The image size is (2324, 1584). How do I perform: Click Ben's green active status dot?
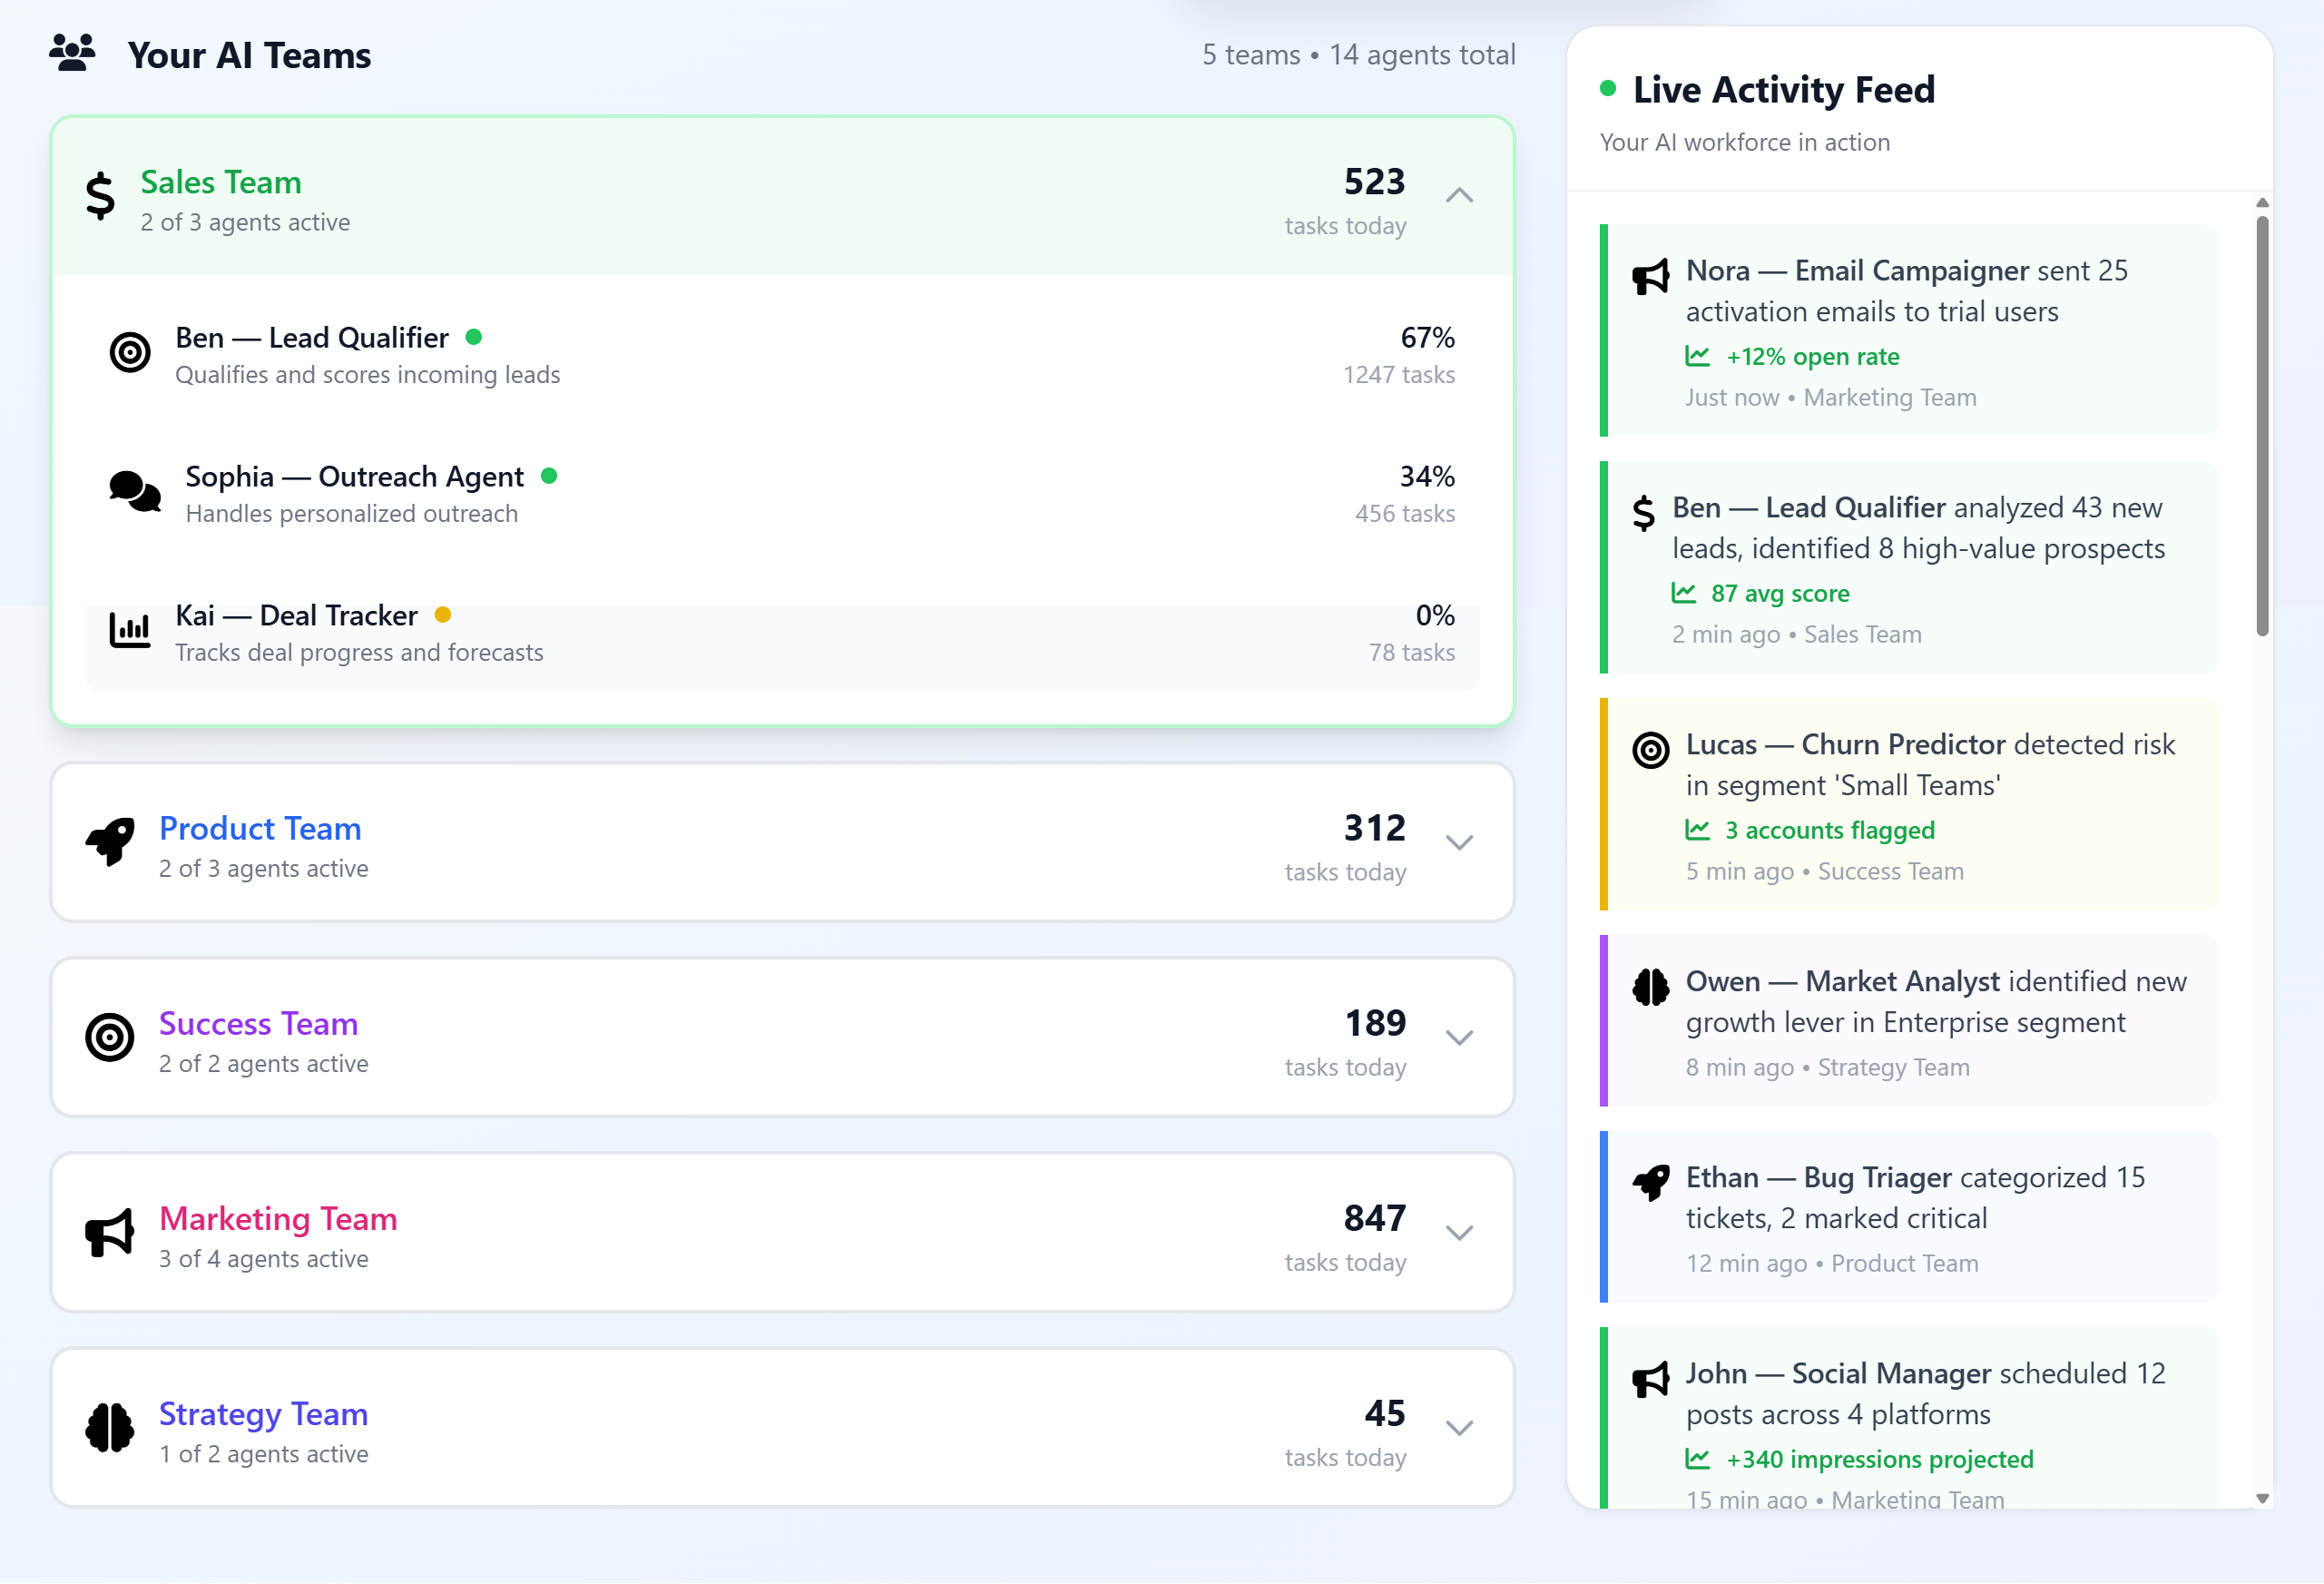pos(475,338)
